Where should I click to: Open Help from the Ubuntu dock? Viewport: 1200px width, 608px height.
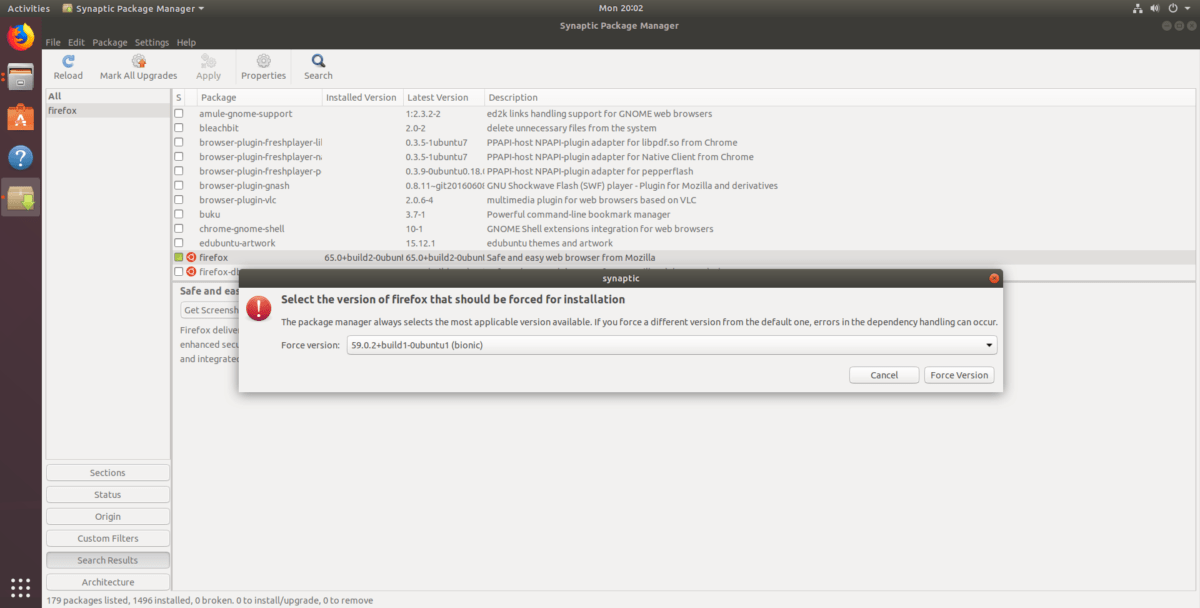coord(20,157)
